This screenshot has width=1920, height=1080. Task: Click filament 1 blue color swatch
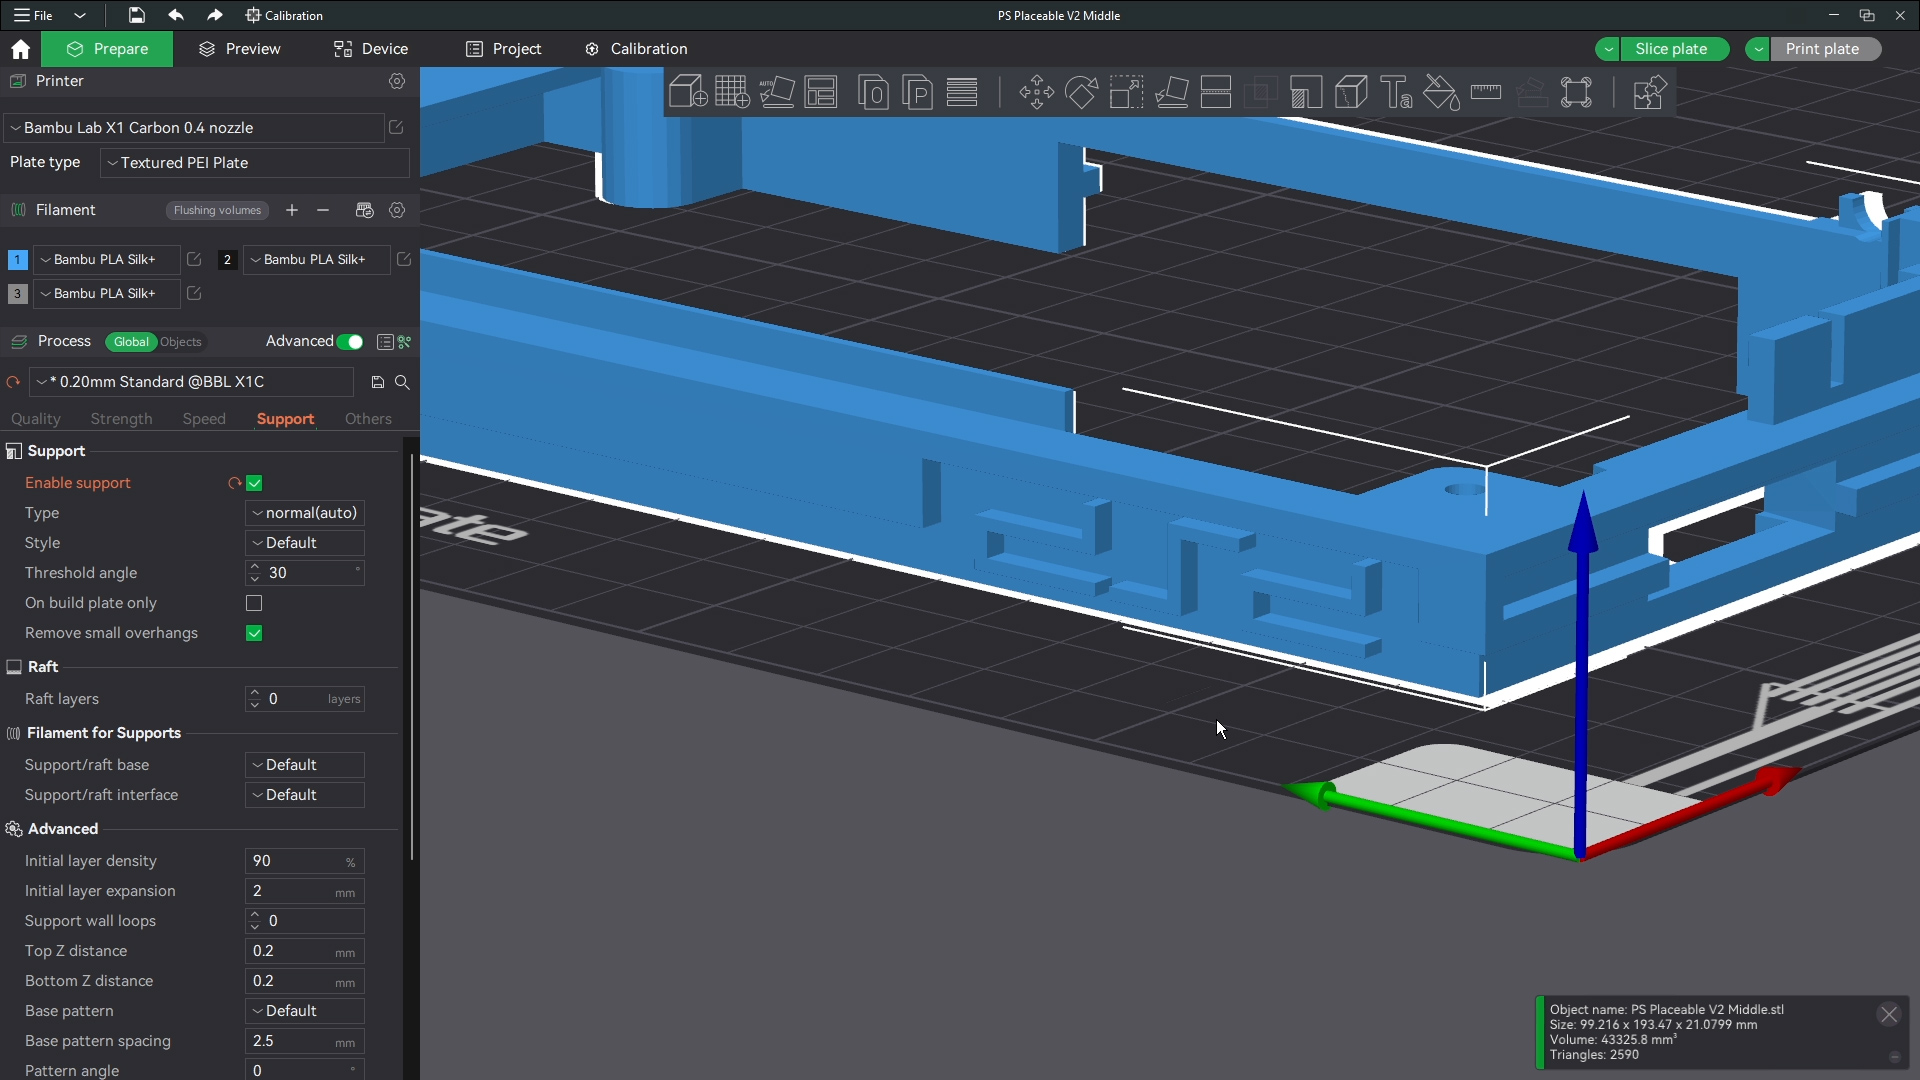pos(17,260)
